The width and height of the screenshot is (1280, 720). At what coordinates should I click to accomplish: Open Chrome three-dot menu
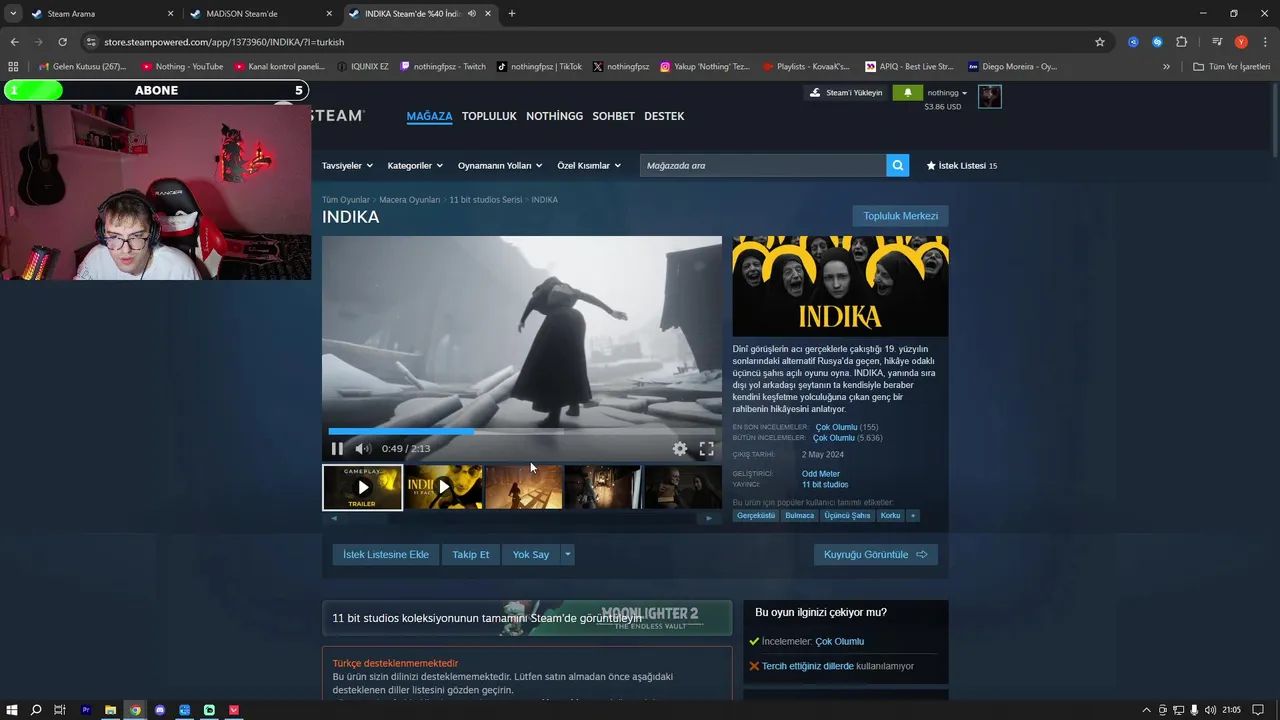point(1265,42)
